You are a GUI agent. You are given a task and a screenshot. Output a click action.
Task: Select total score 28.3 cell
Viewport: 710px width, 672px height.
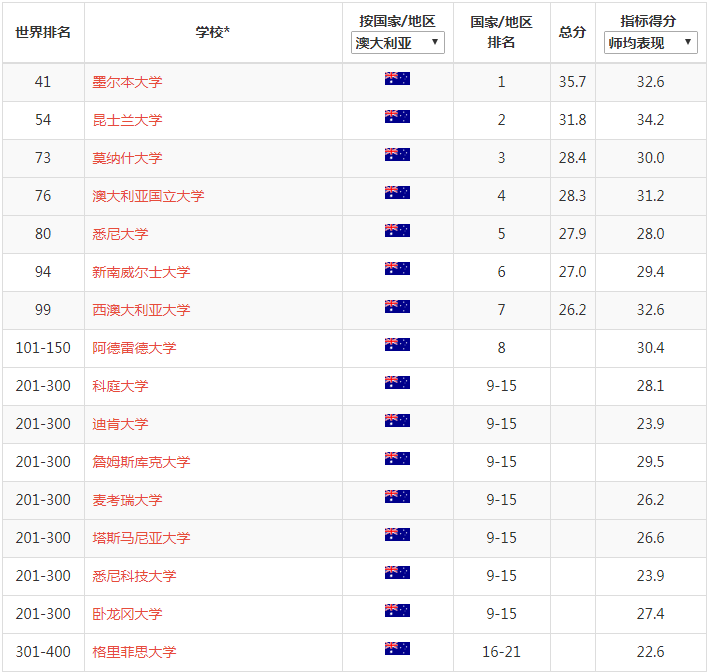click(572, 196)
